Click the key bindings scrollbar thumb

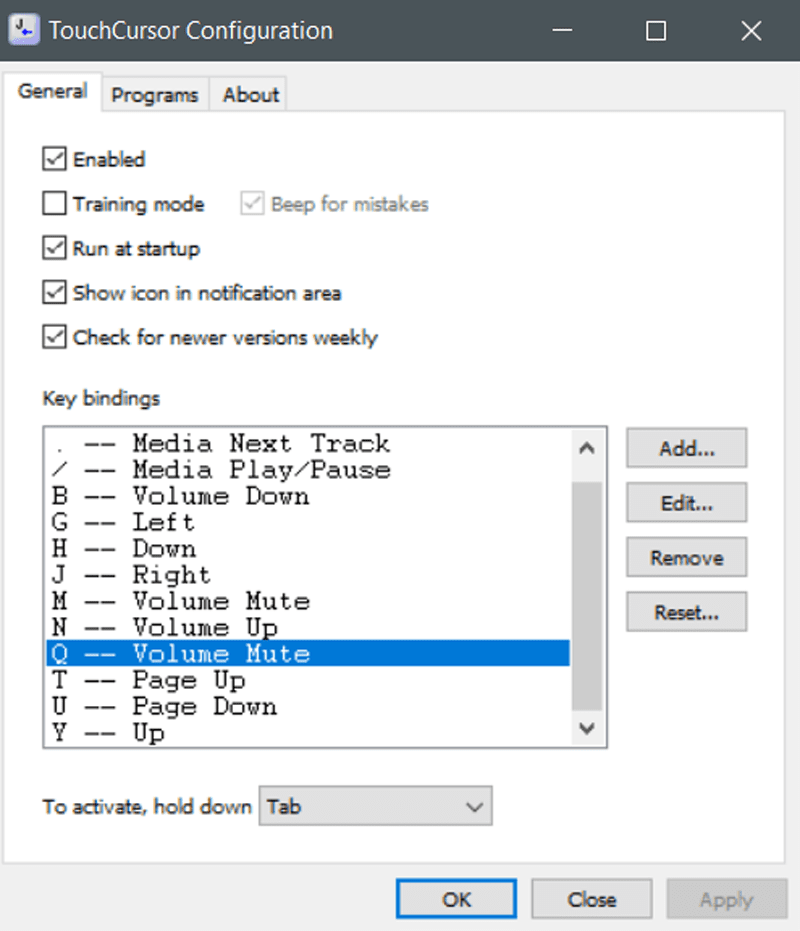(x=587, y=596)
